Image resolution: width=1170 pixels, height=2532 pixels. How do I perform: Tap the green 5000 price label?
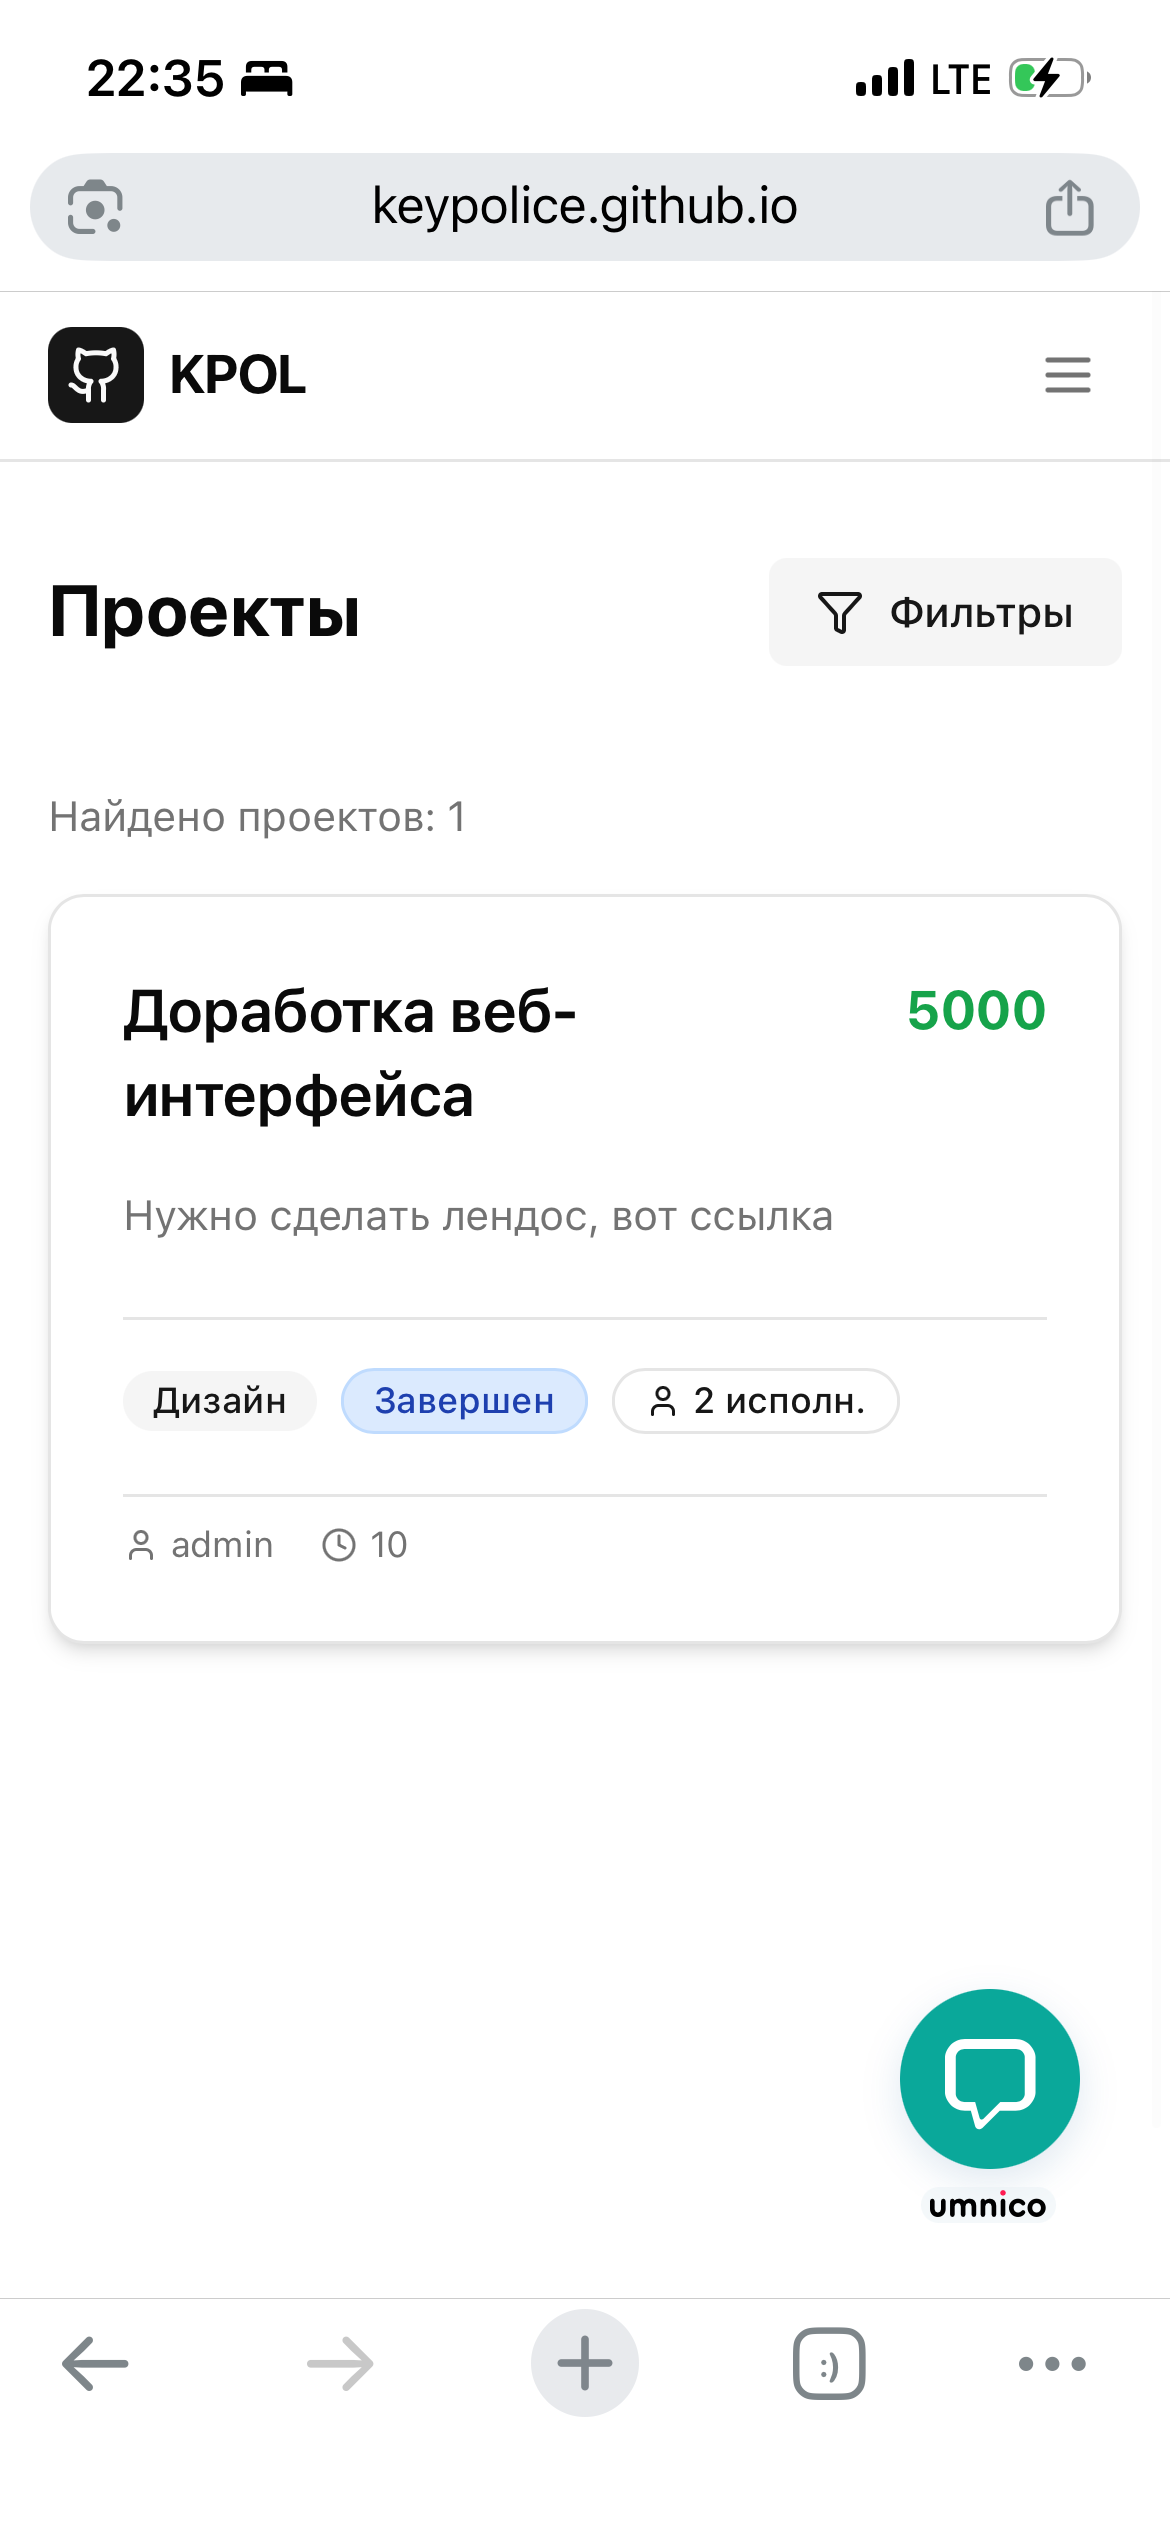[975, 1011]
